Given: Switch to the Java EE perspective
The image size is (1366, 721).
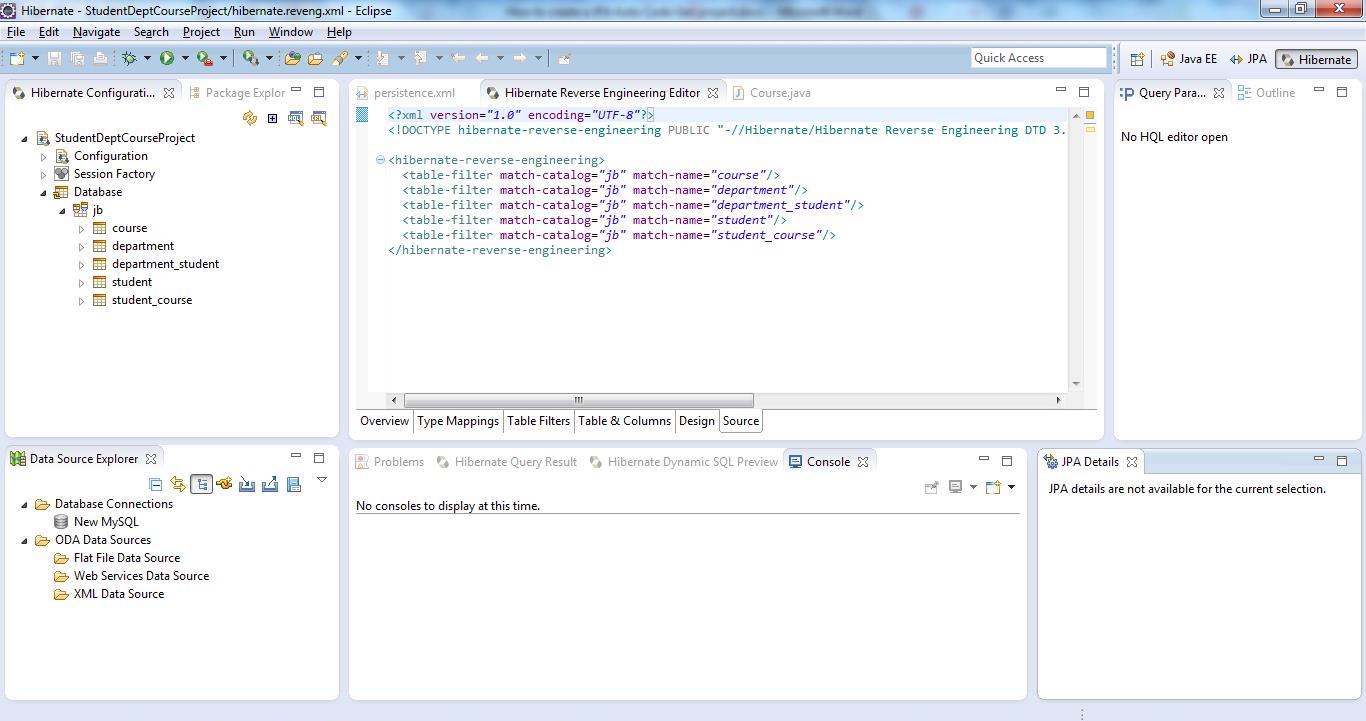Looking at the screenshot, I should coord(1189,59).
